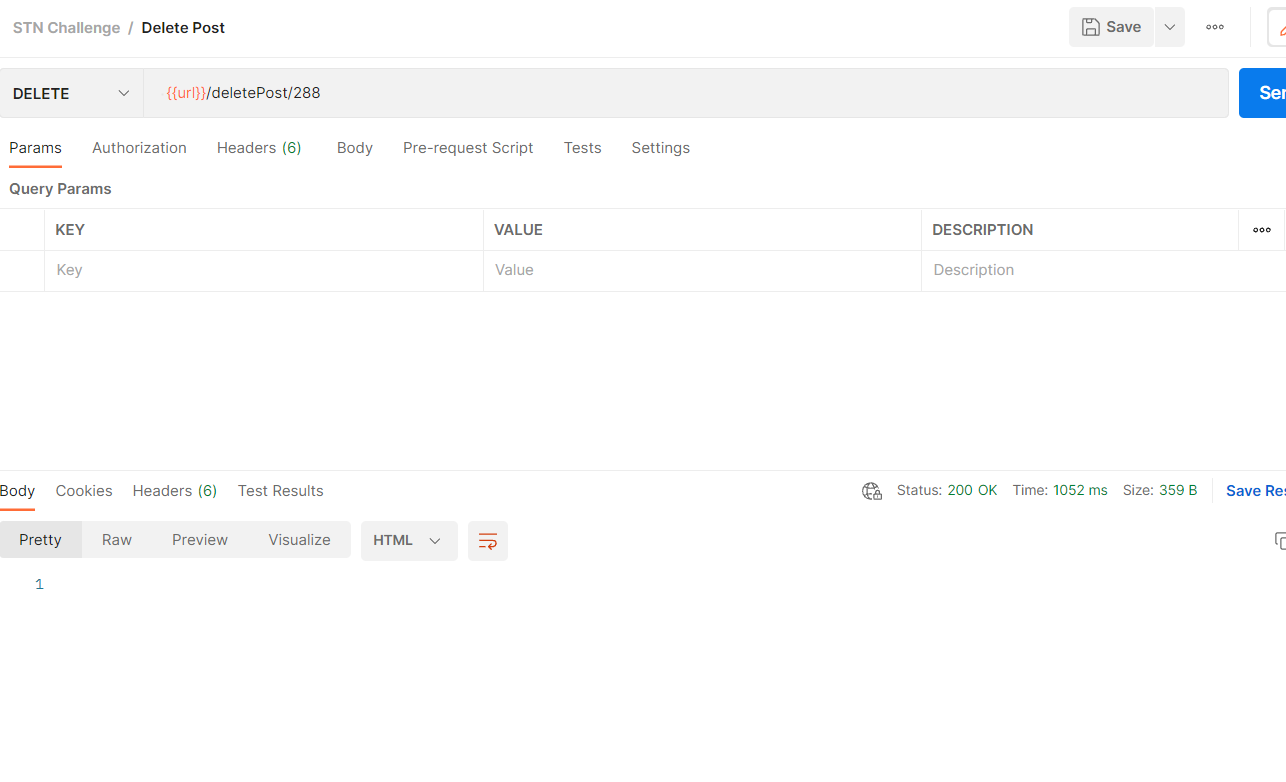Open the response Cookies tab
Viewport: 1286px width, 782px height.
tap(84, 491)
